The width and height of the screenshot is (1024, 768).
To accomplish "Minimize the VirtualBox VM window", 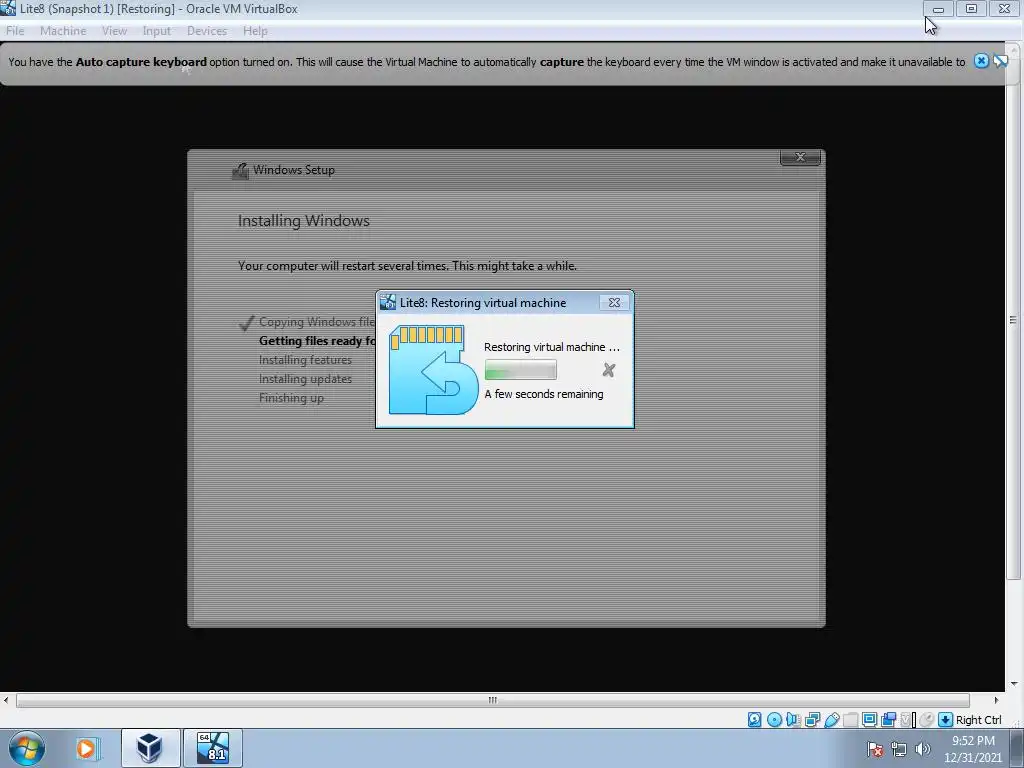I will pos(938,9).
